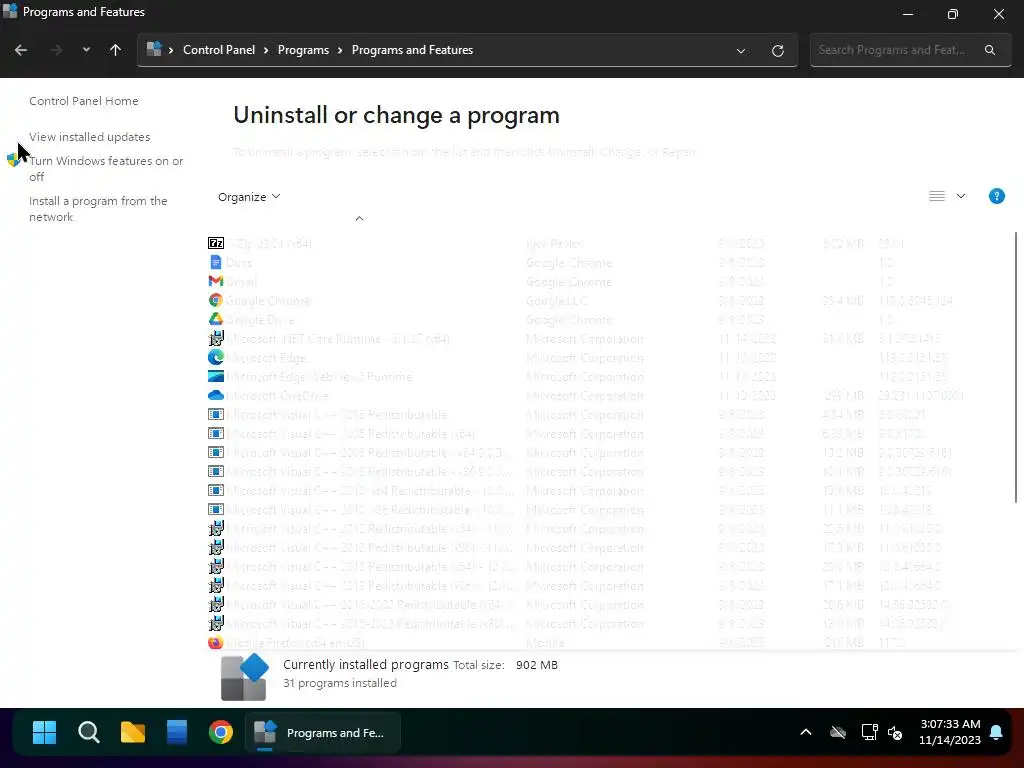Click the refresh icon in address bar

777,50
